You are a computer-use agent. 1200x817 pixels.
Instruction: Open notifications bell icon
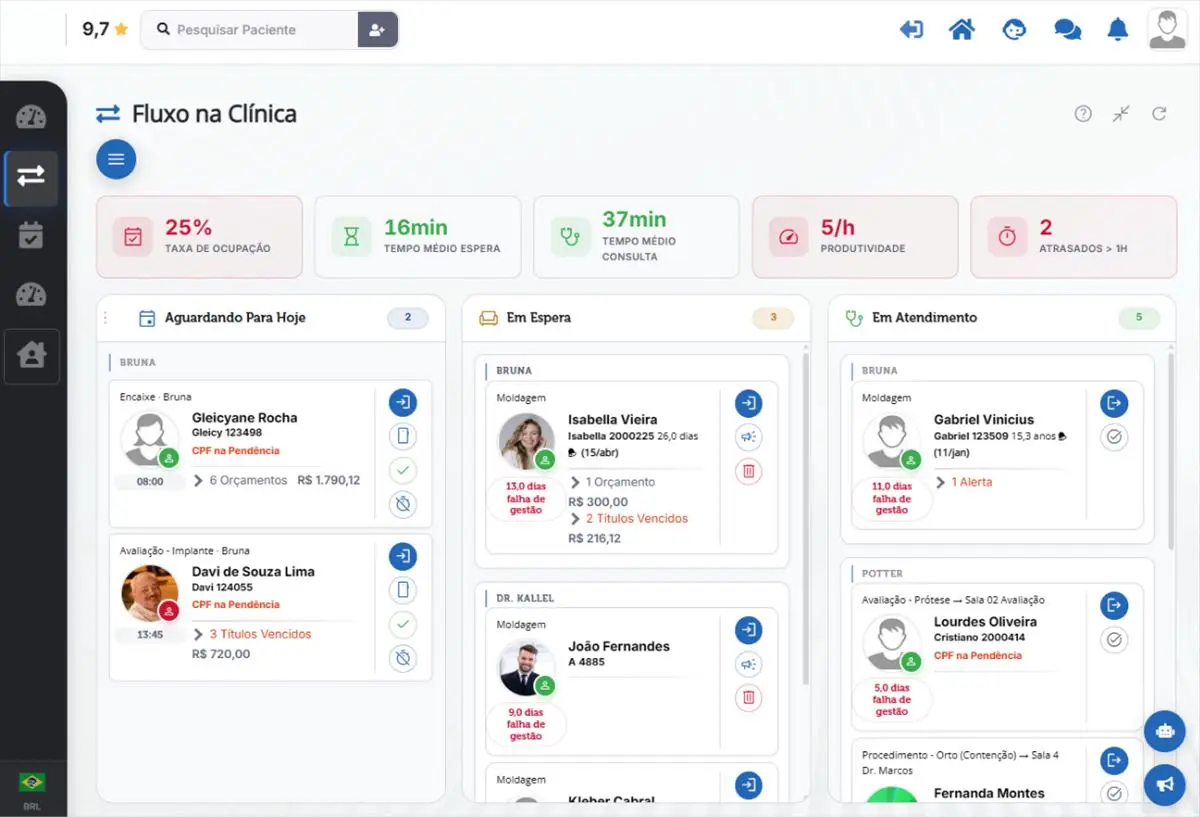[x=1118, y=30]
